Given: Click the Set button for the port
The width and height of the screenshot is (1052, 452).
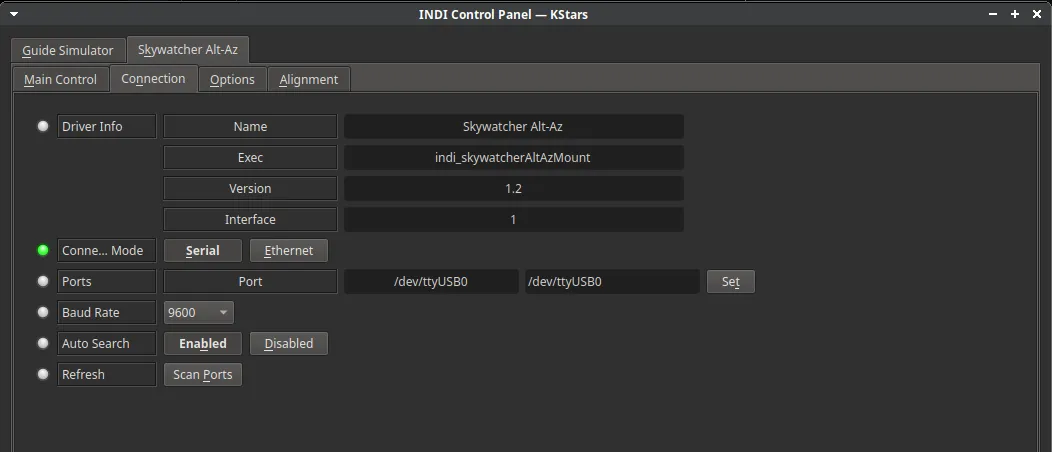Looking at the screenshot, I should [731, 282].
